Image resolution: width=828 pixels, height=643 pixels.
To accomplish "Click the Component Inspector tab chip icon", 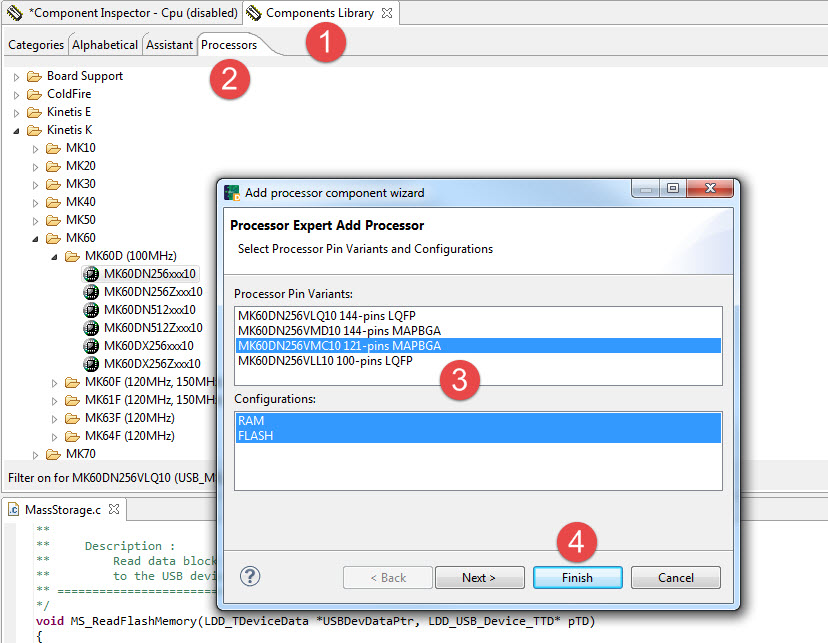I will (15, 13).
